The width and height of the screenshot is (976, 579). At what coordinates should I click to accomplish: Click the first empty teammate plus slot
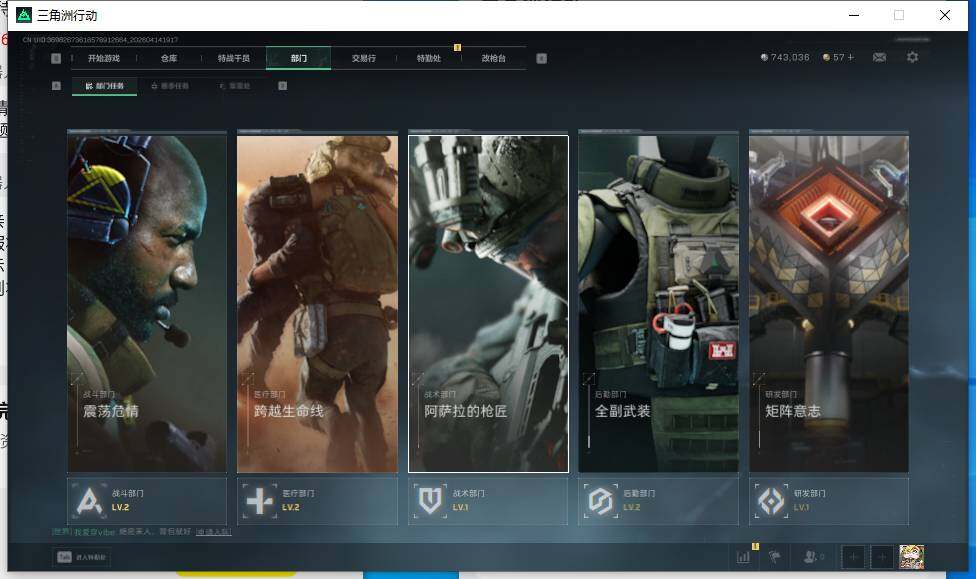pyautogui.click(x=853, y=557)
